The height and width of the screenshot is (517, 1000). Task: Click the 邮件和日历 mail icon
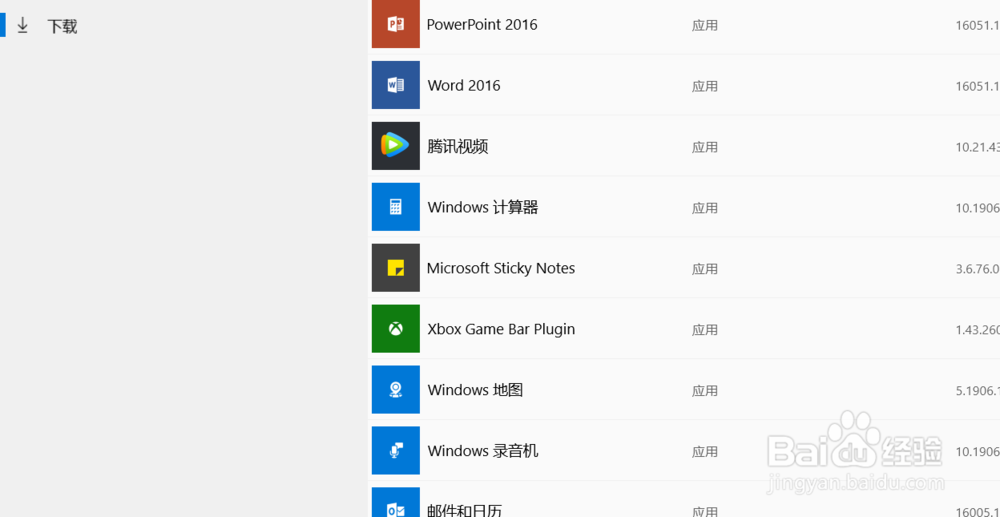[395, 502]
